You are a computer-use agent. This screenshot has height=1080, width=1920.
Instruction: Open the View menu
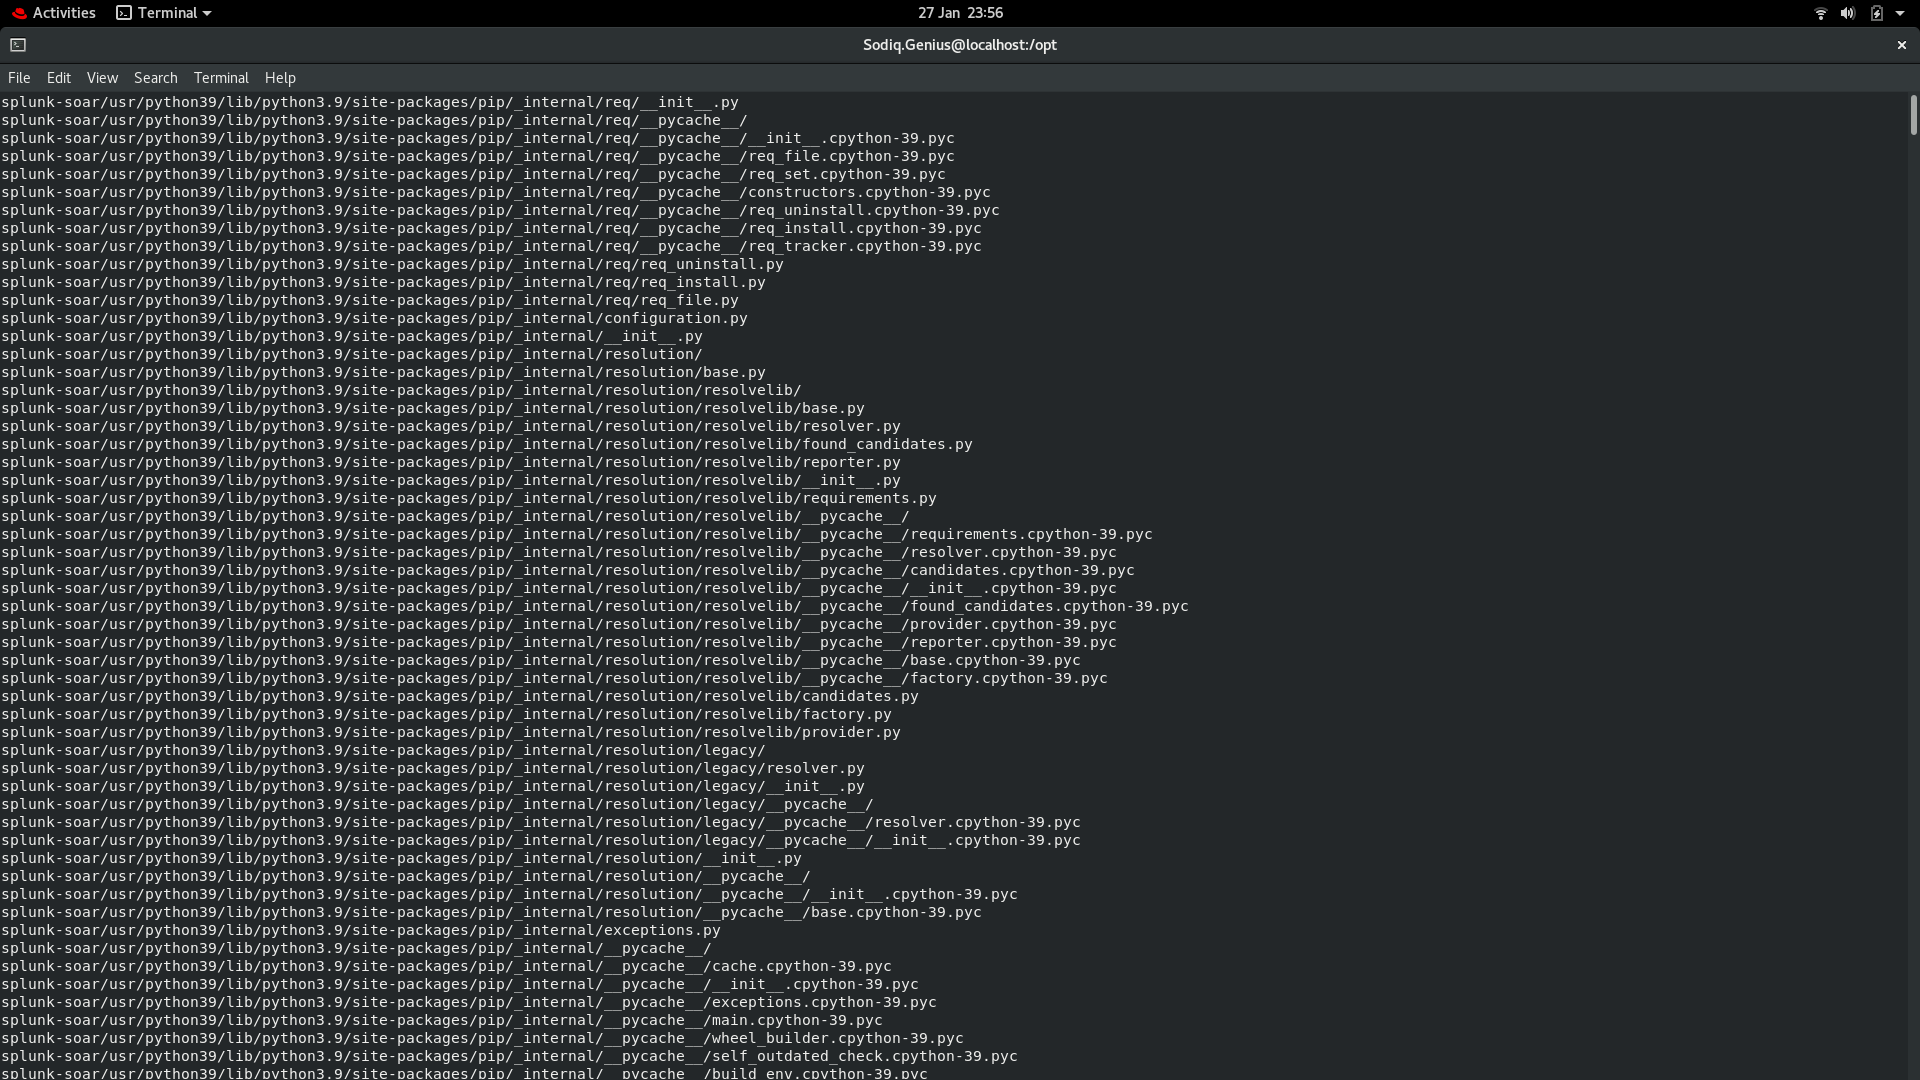[102, 78]
